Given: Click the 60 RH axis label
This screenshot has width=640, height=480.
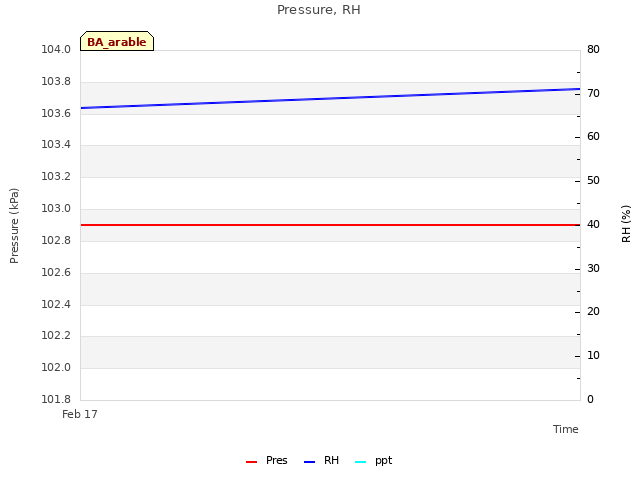Looking at the screenshot, I should 593,136.
